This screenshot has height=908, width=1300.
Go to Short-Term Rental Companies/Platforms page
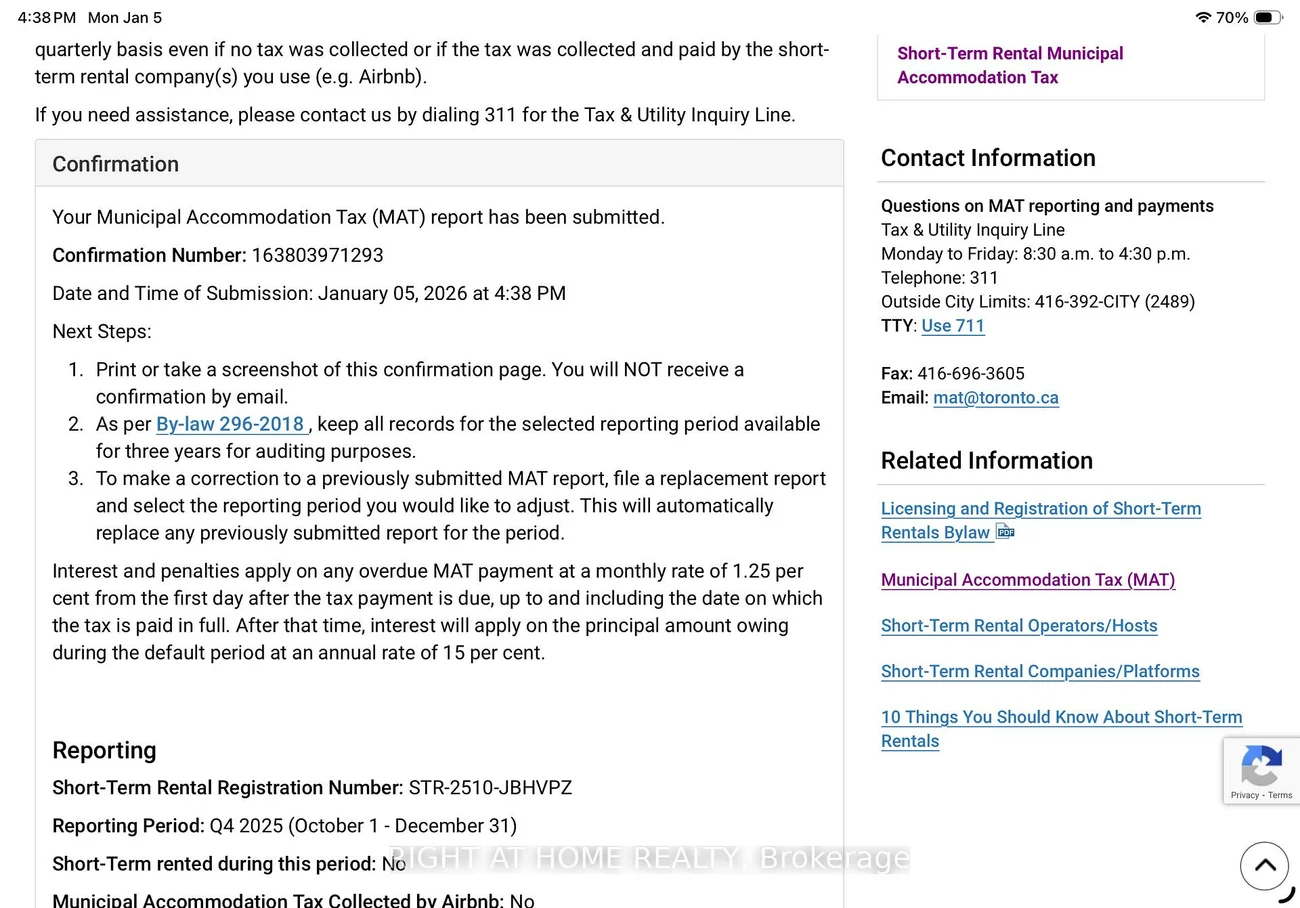tap(1040, 672)
